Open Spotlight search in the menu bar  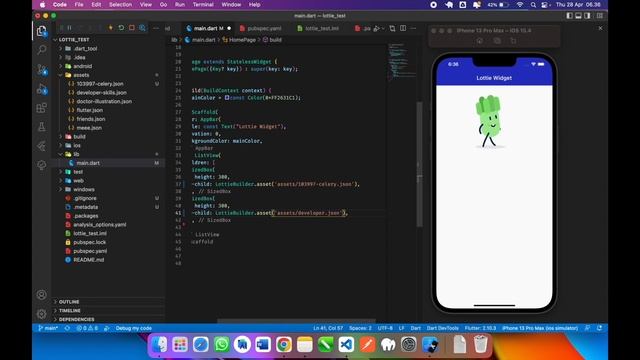point(533,5)
